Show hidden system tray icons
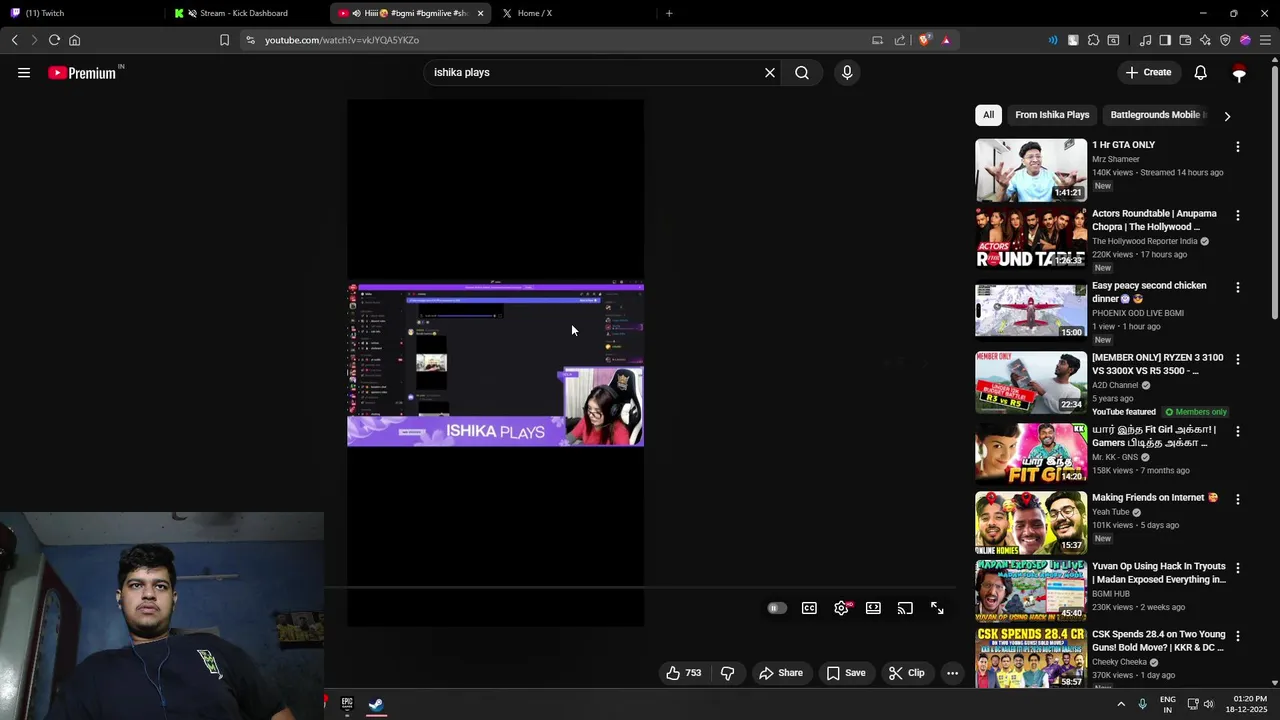Viewport: 1280px width, 720px height. pos(1121,704)
